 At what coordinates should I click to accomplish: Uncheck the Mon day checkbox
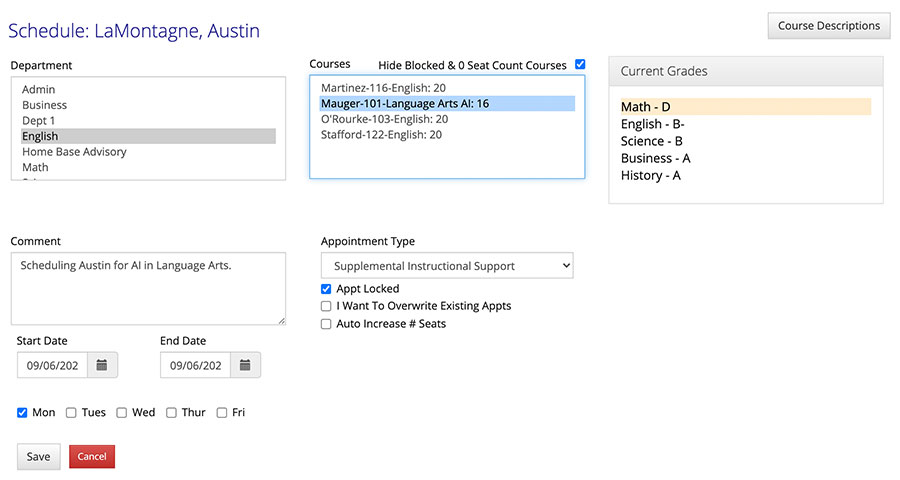coord(22,412)
